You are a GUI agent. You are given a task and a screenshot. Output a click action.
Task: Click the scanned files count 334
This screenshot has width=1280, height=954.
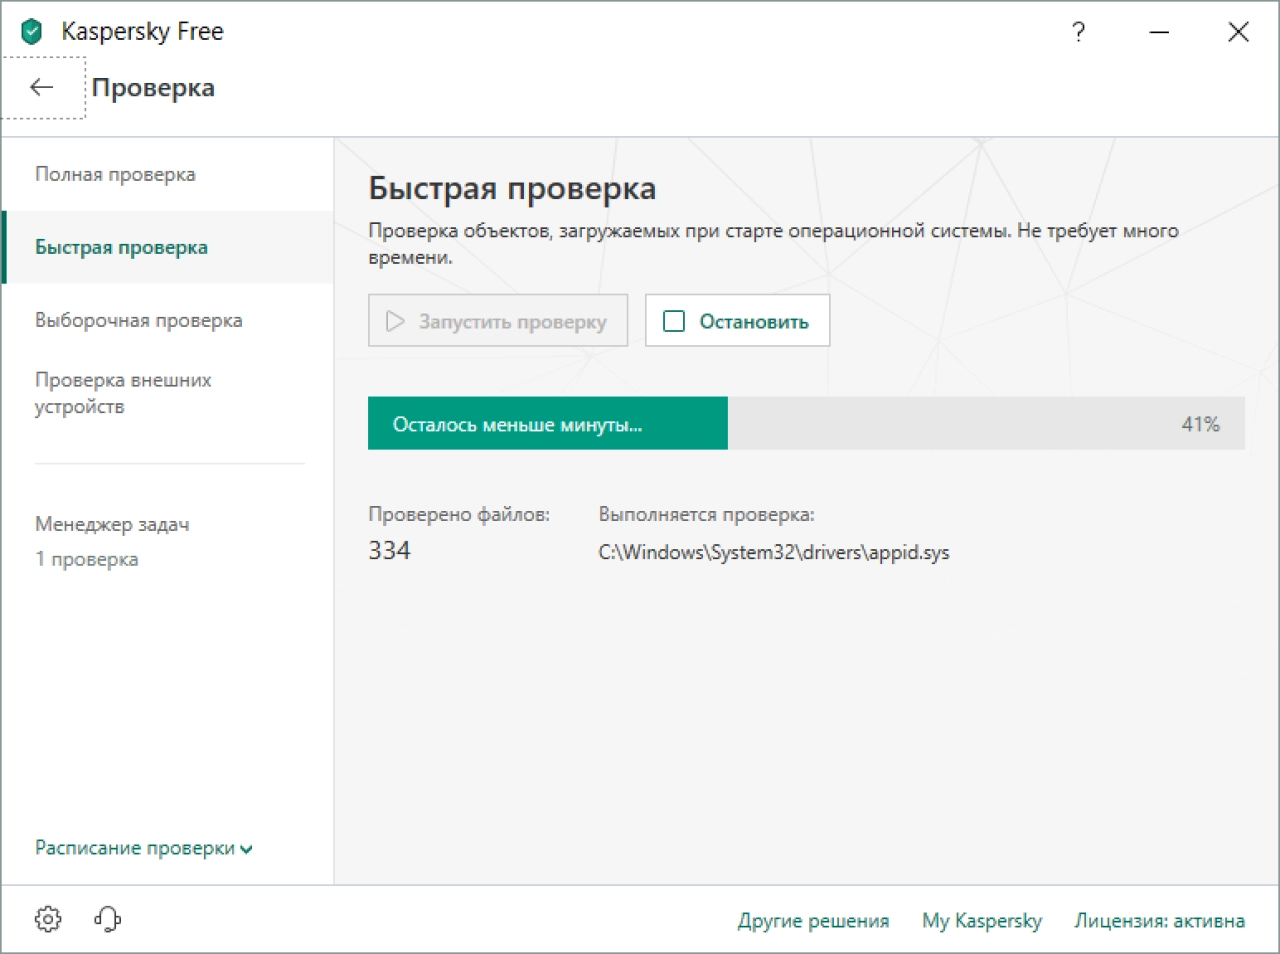[x=389, y=550]
